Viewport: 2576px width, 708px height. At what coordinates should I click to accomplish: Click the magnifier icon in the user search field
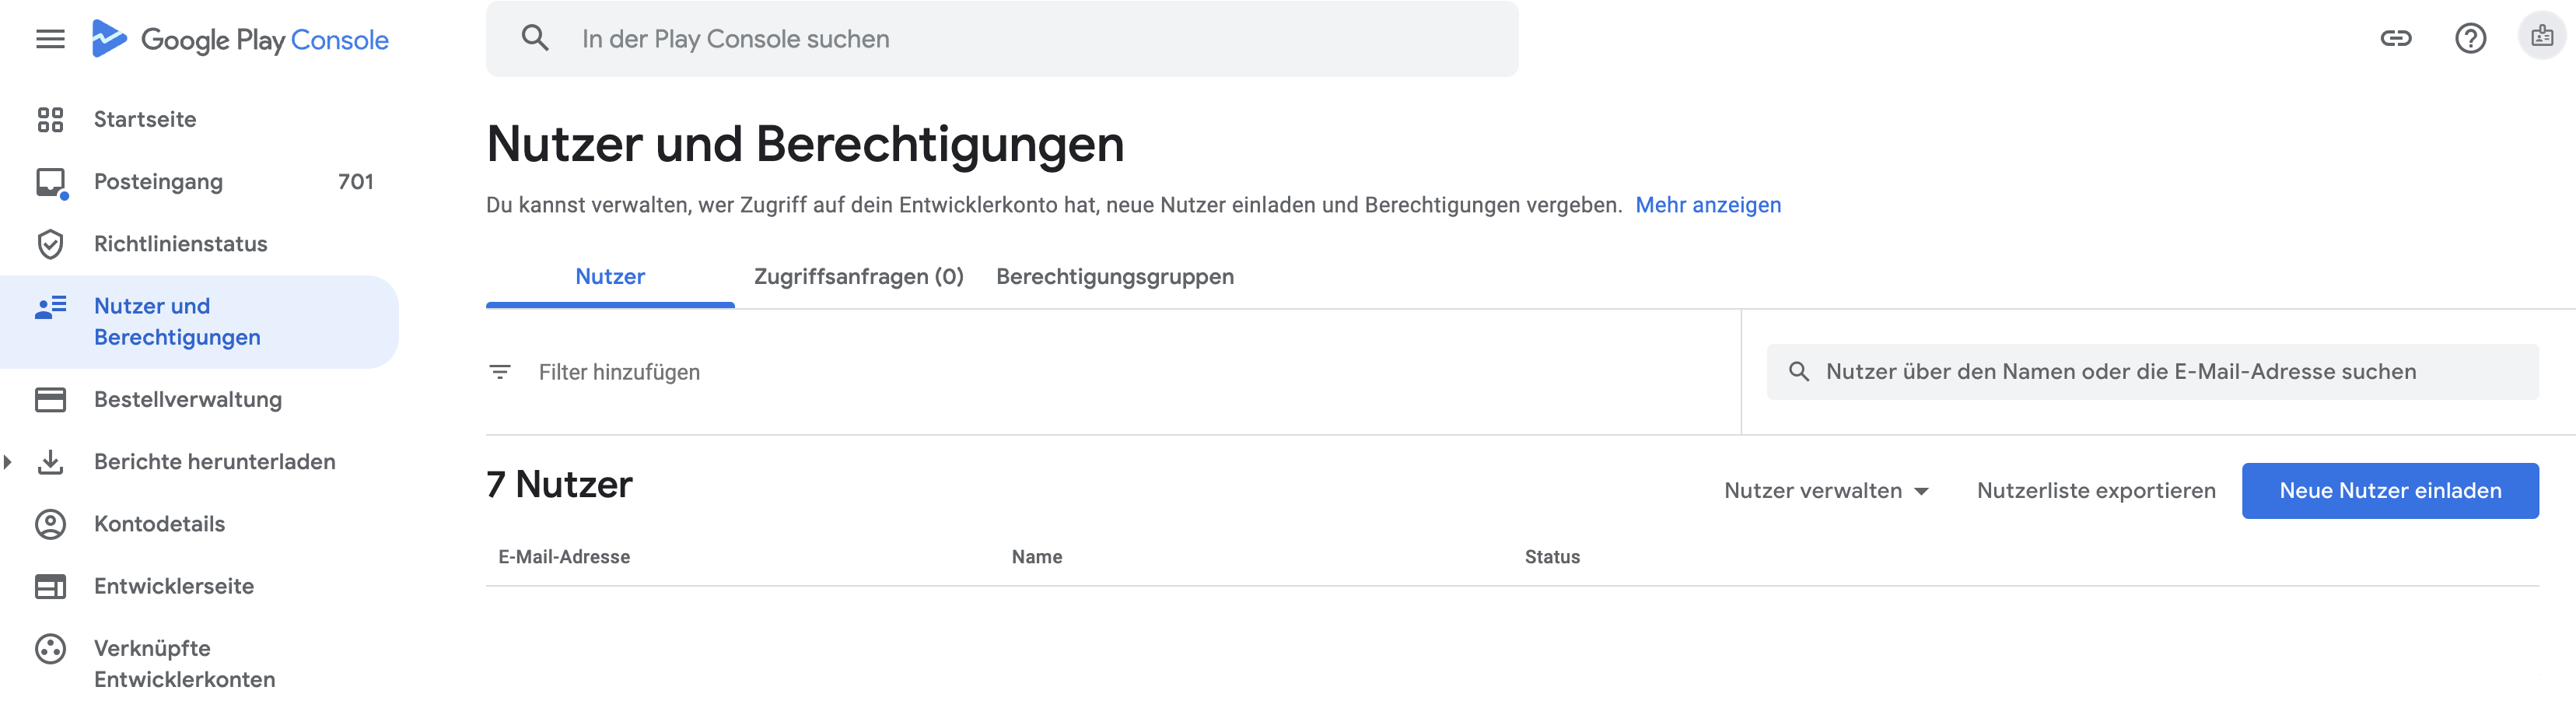[1798, 372]
